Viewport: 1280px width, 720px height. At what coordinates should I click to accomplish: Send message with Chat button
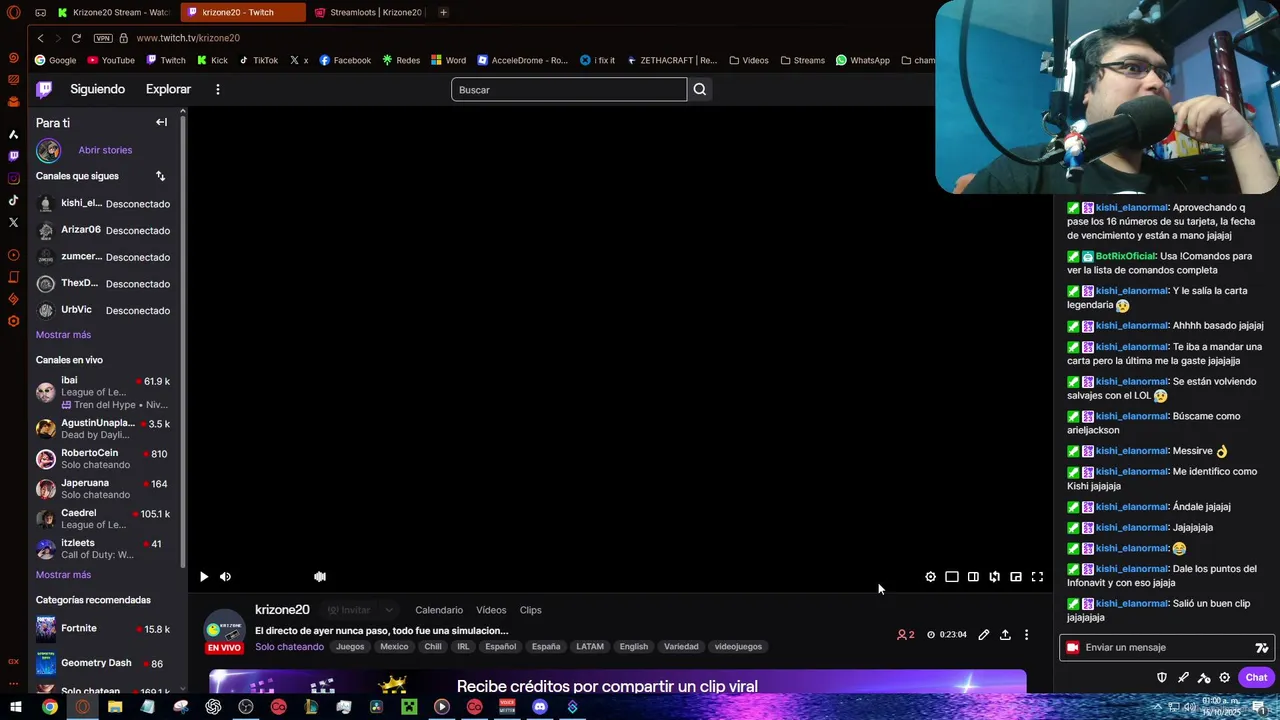[x=1256, y=678]
